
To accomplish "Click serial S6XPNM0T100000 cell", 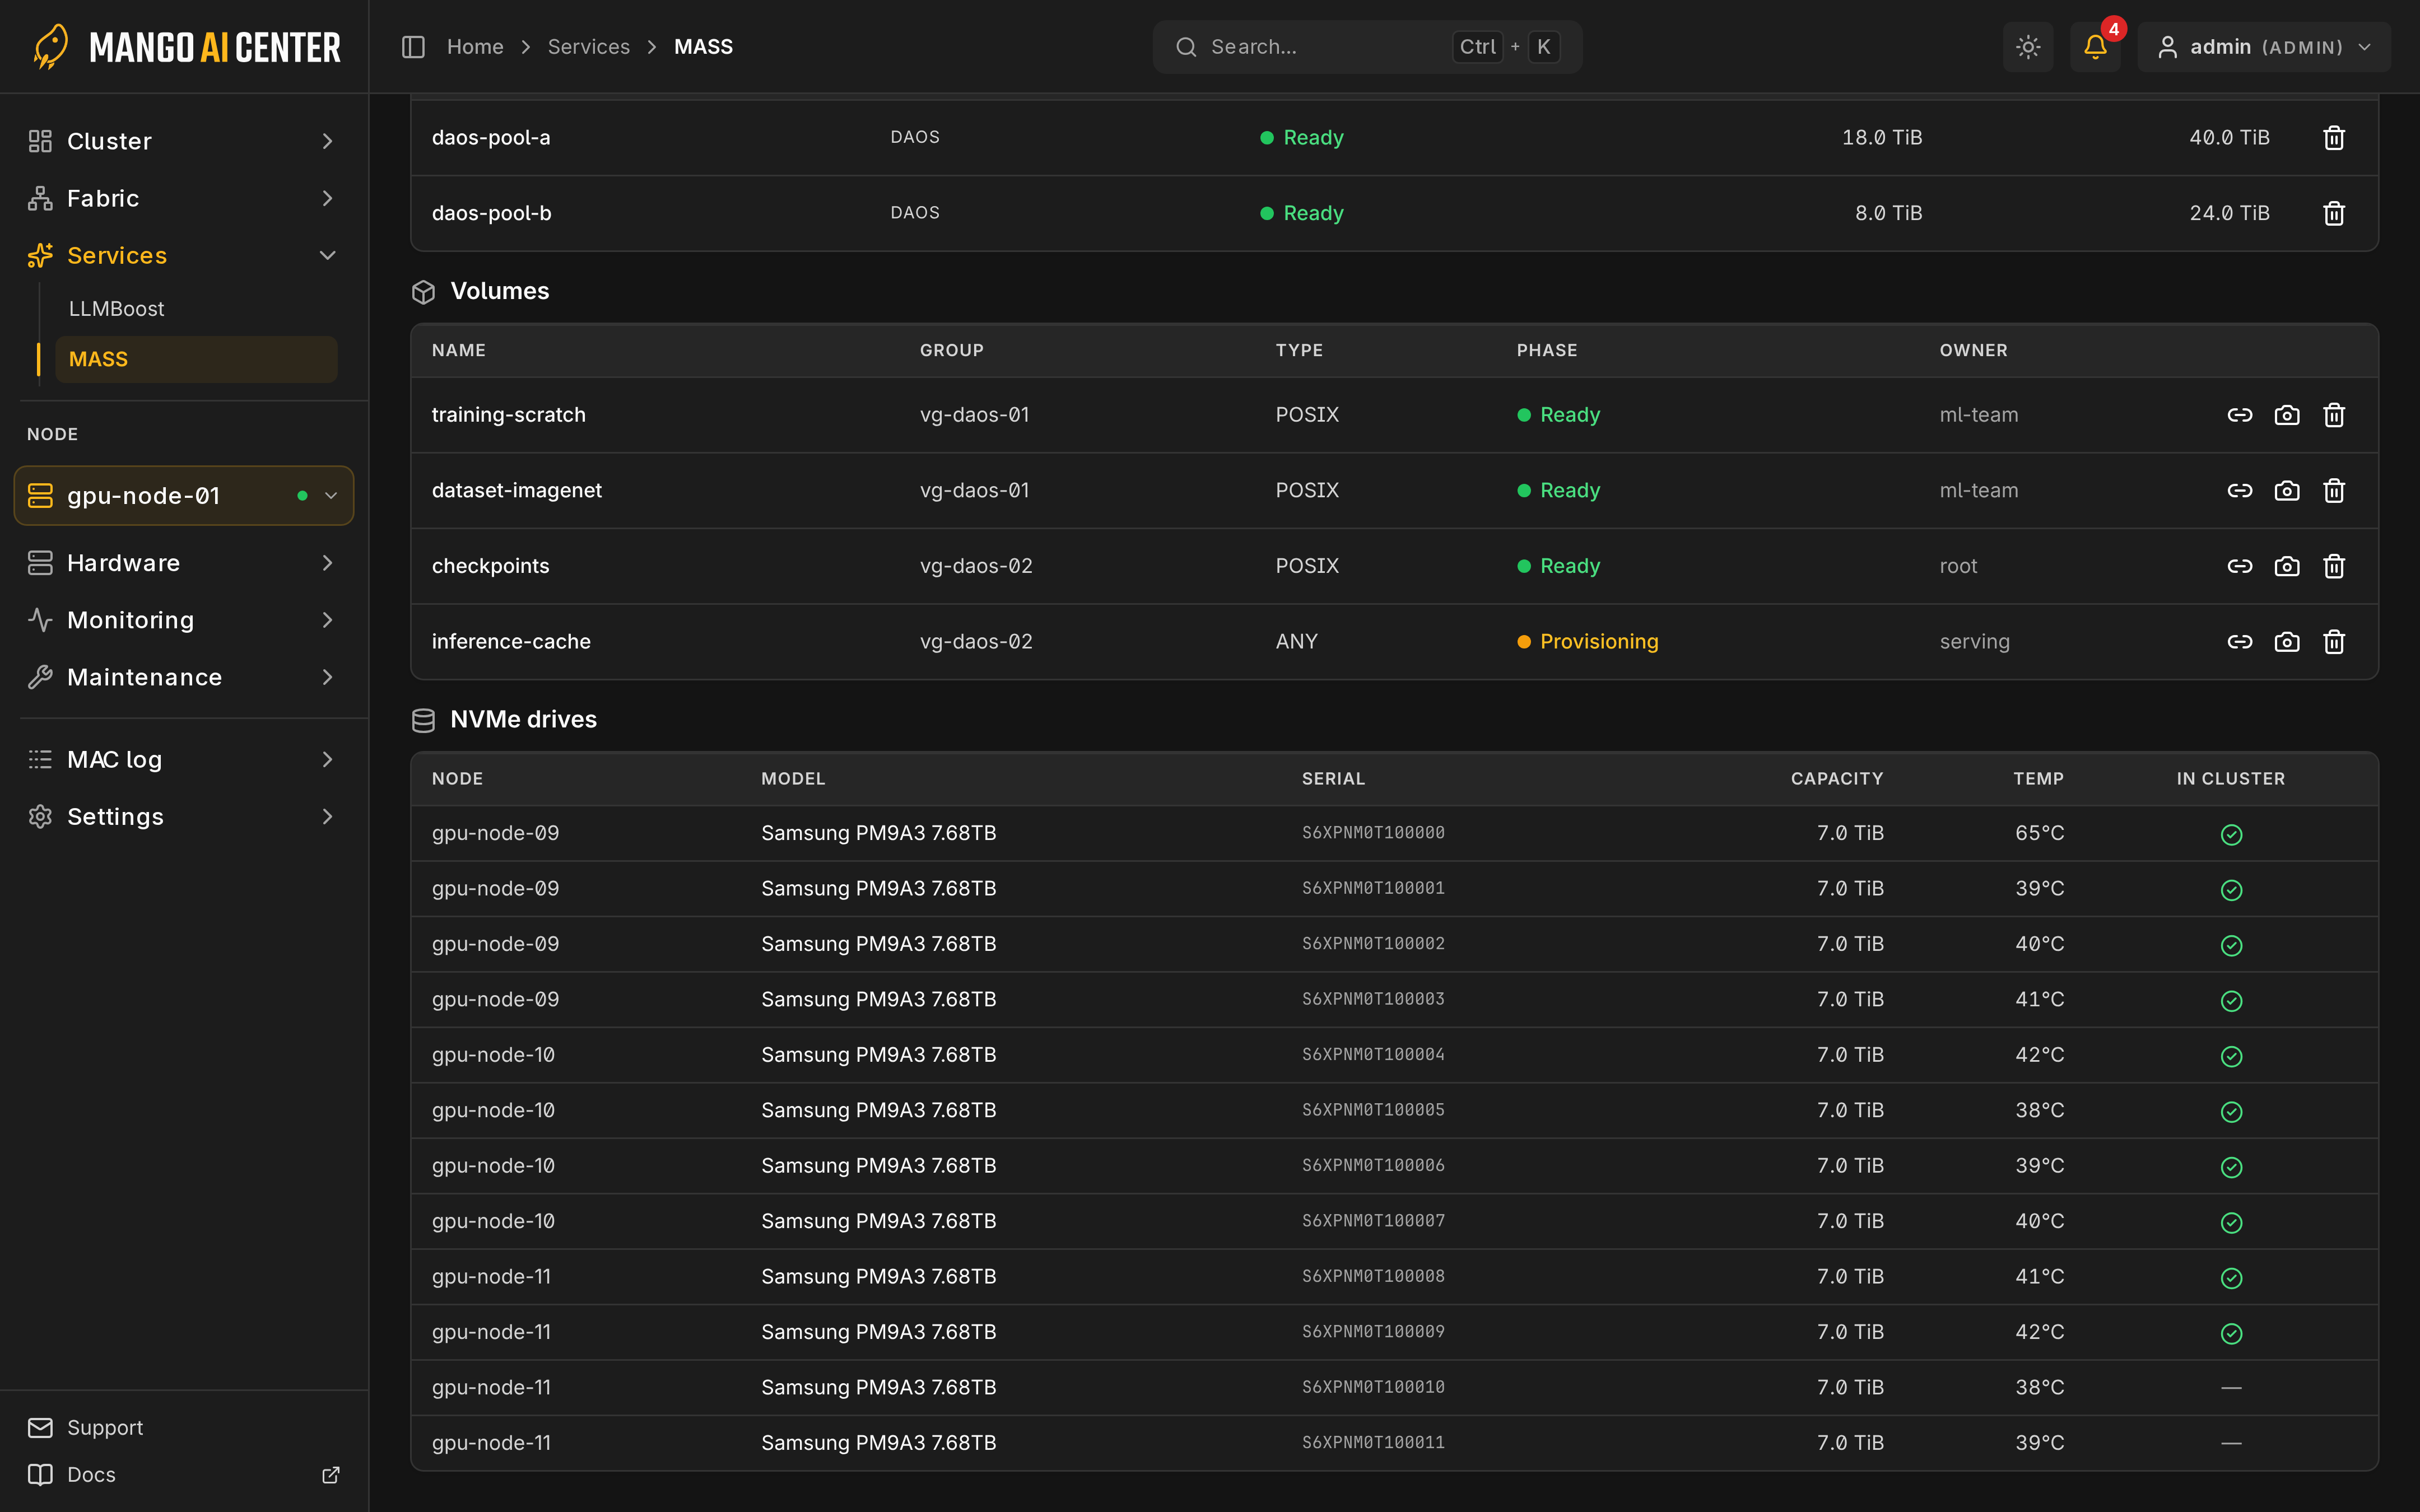I will point(1373,833).
